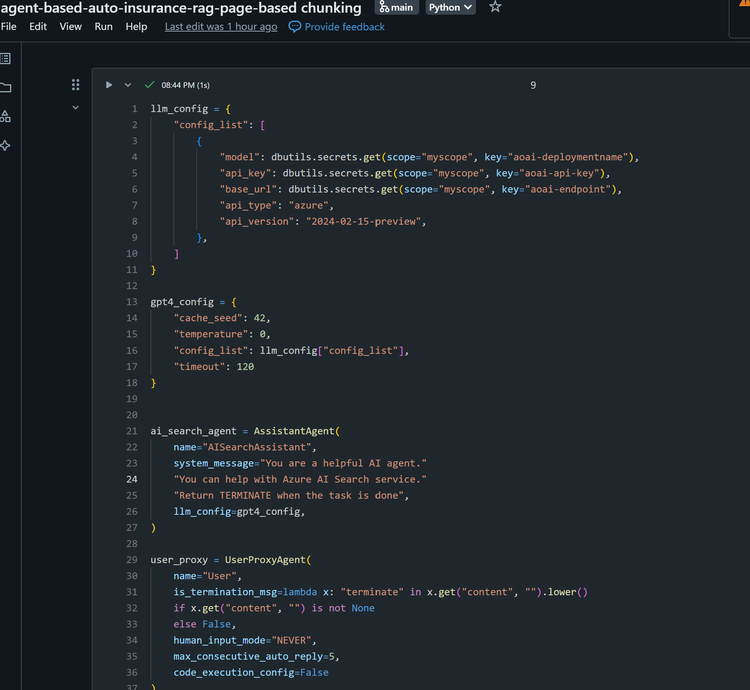The width and height of the screenshot is (750, 690).
Task: Open the catalog shapes sidebar icon
Action: [6, 116]
